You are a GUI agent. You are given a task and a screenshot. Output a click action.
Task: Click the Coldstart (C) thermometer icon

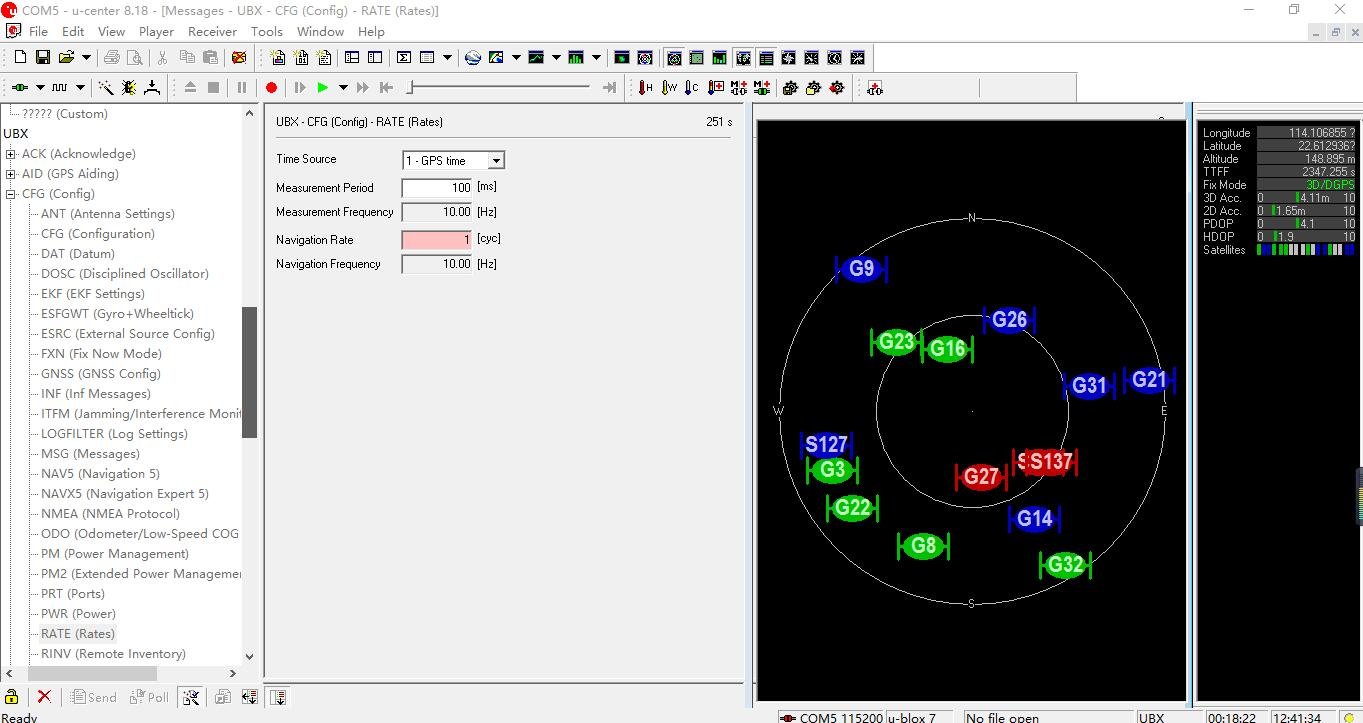coord(692,88)
